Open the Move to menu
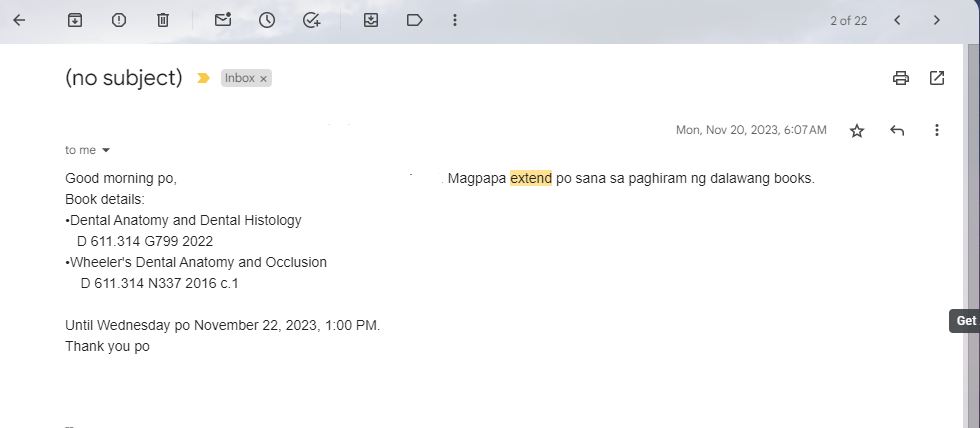 point(371,20)
